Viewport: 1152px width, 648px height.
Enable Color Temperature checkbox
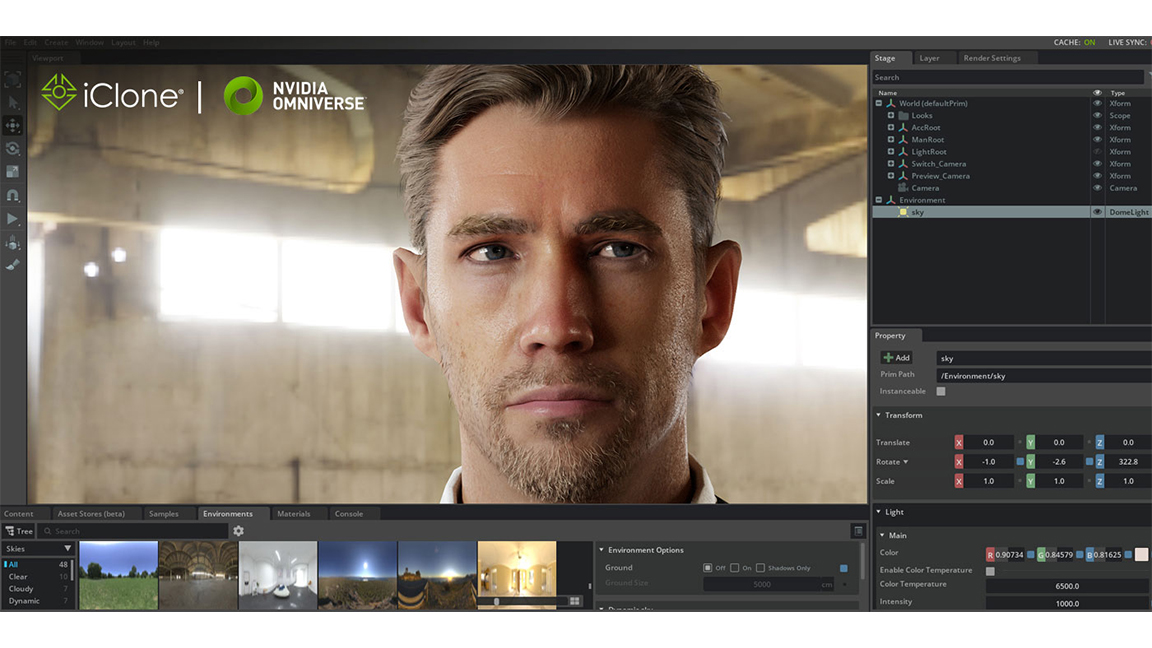pos(990,571)
